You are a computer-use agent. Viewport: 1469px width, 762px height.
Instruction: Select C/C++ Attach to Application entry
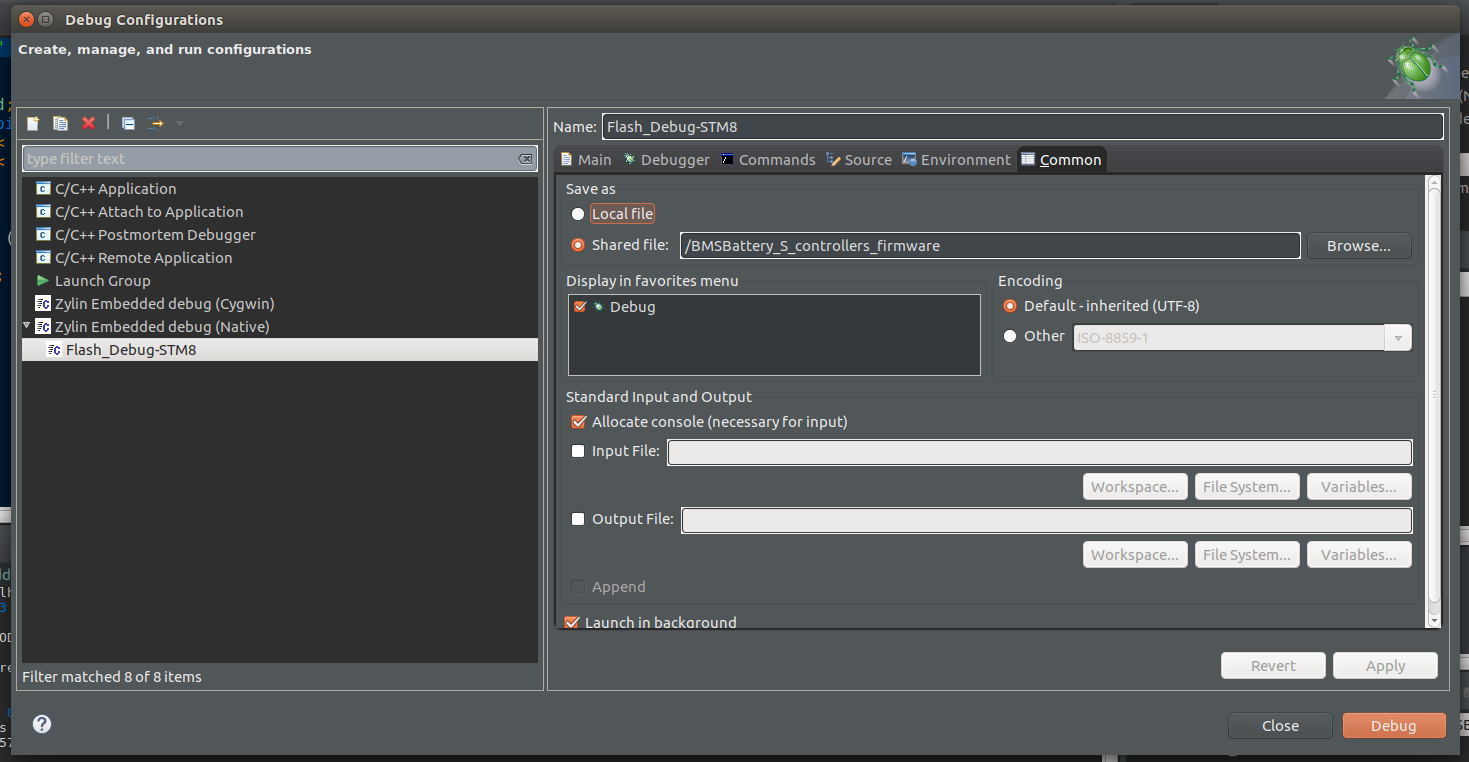point(149,212)
